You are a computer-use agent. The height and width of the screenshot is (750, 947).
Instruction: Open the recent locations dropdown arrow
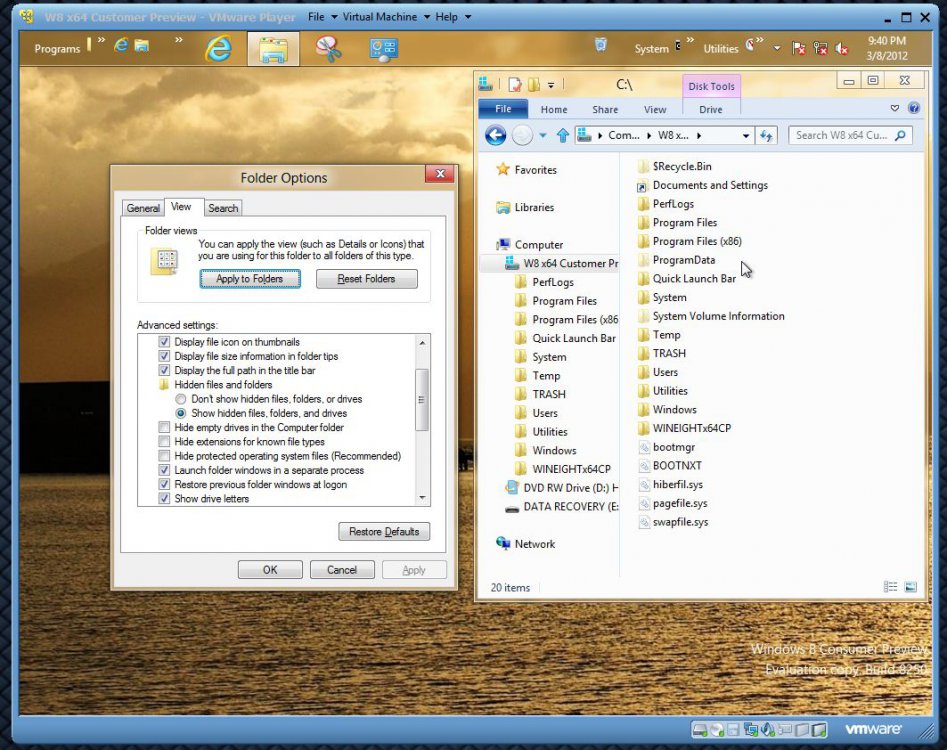542,136
